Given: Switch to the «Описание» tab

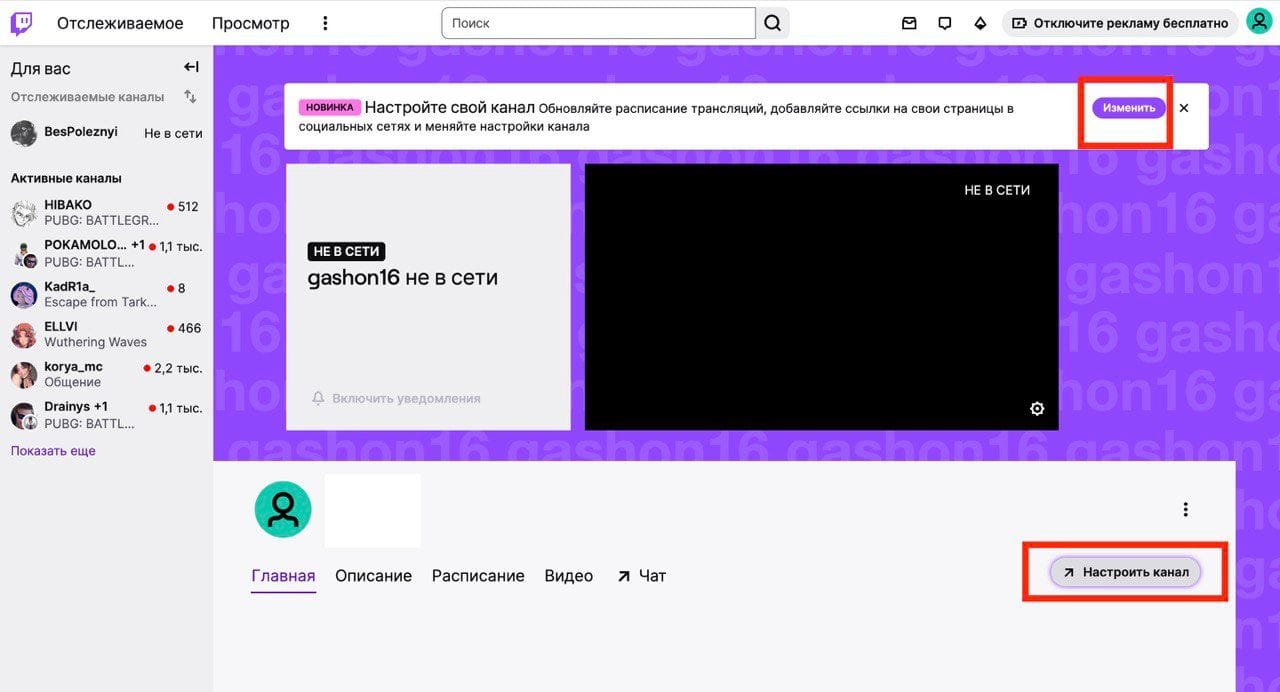Looking at the screenshot, I should click(x=373, y=576).
